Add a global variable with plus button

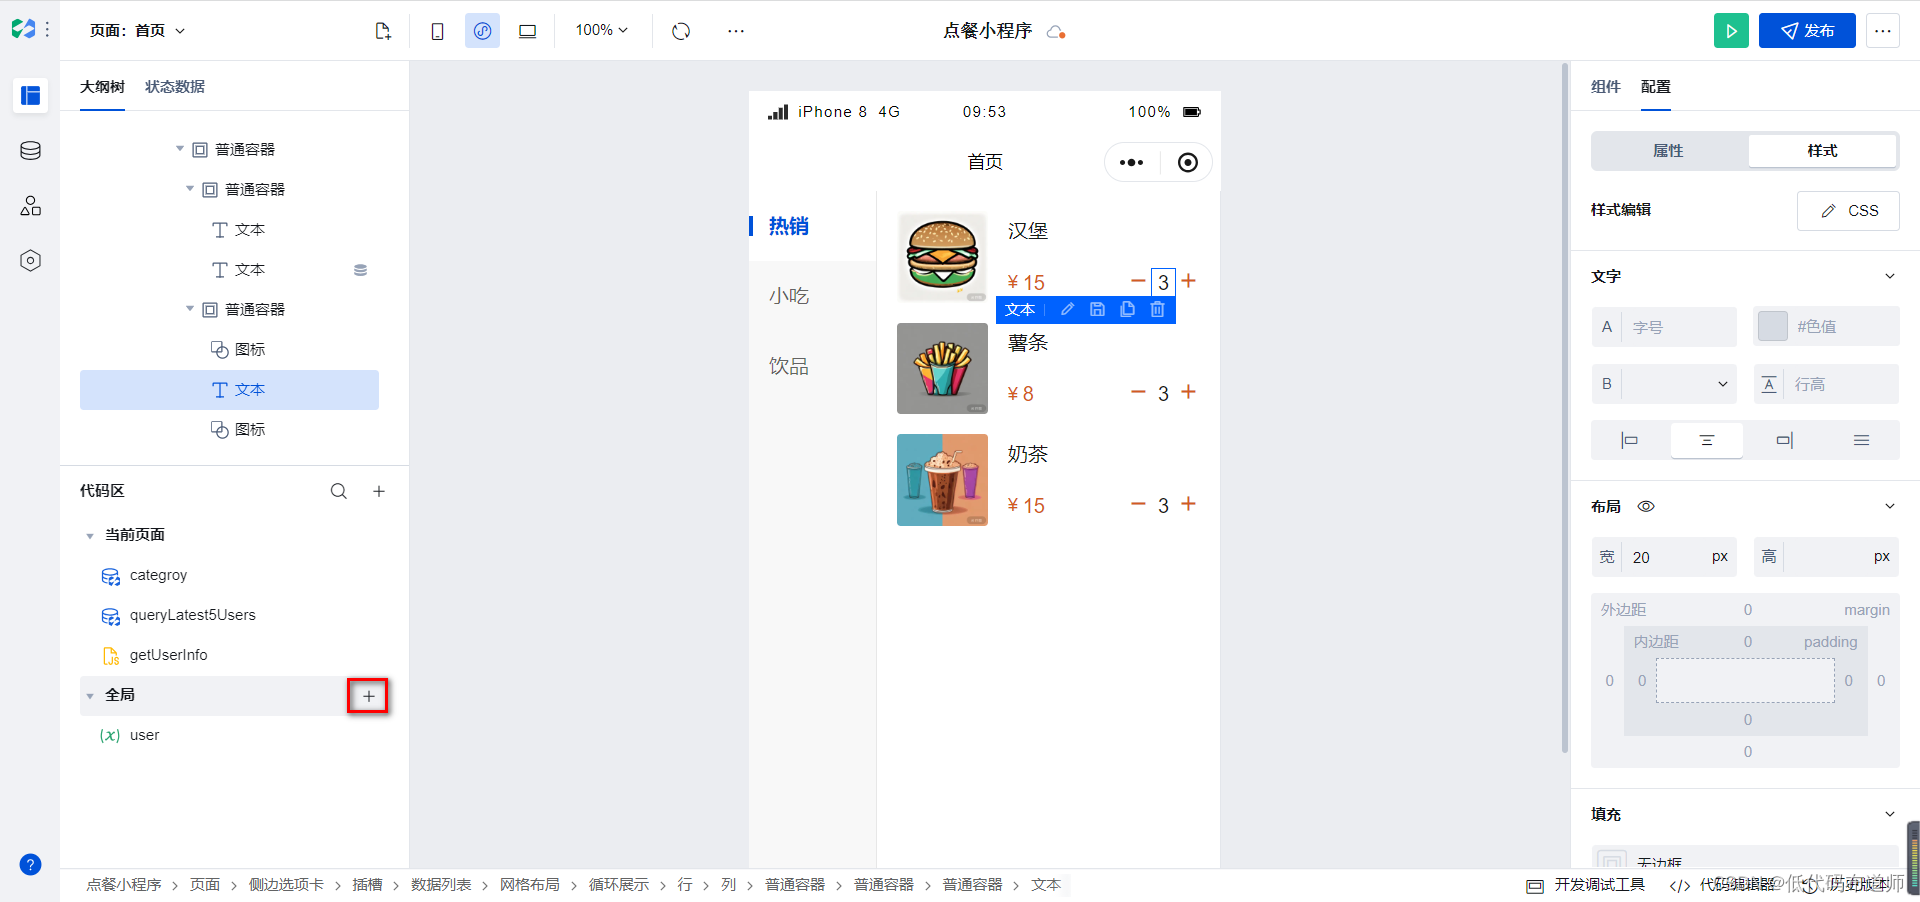point(368,696)
